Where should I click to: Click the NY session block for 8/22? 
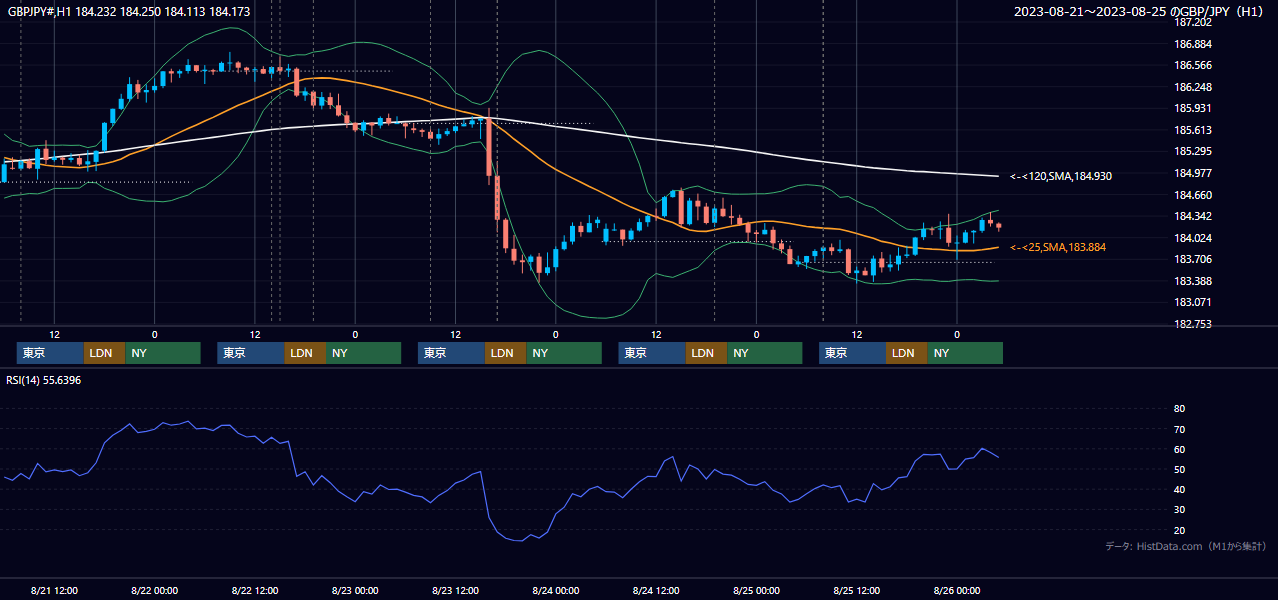pos(363,353)
